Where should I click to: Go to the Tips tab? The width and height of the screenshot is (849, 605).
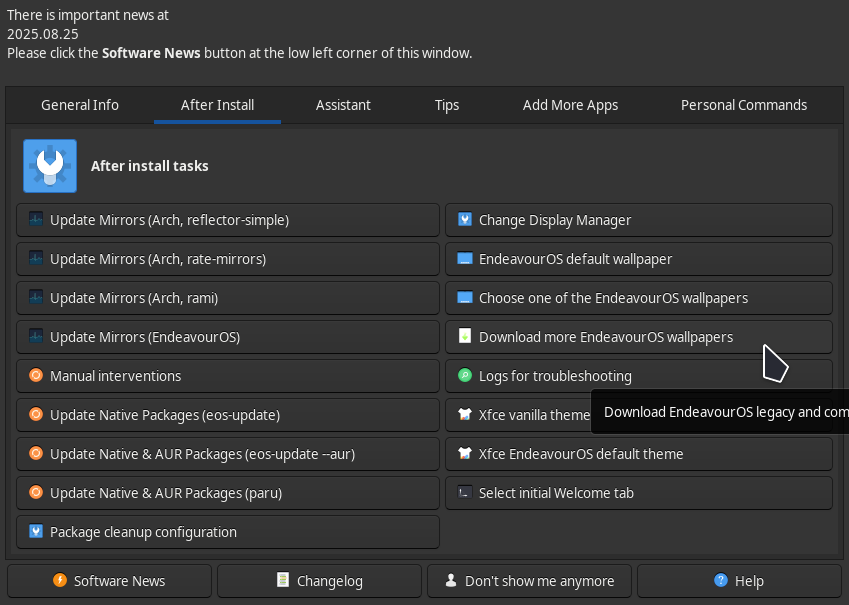coord(447,105)
